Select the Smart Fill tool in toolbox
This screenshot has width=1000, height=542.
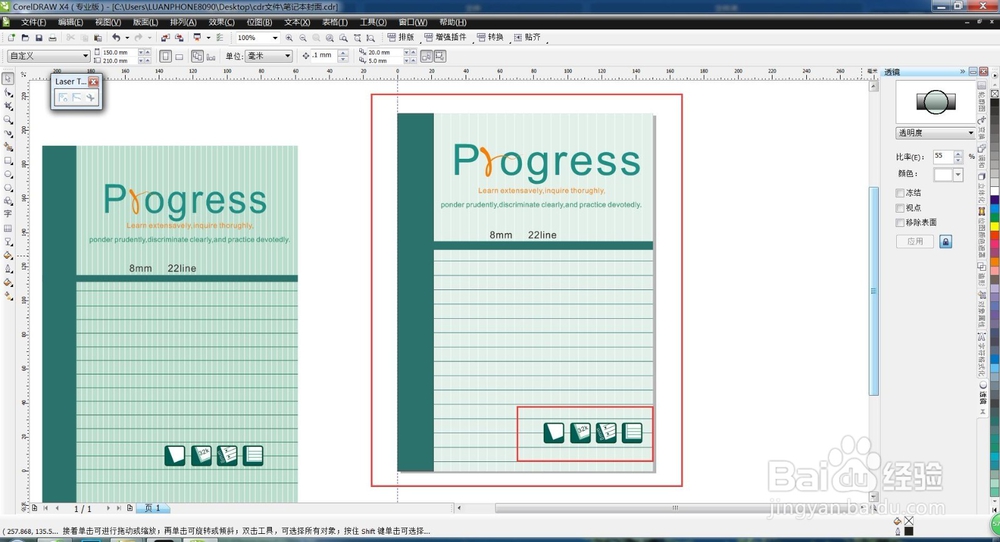[8, 147]
